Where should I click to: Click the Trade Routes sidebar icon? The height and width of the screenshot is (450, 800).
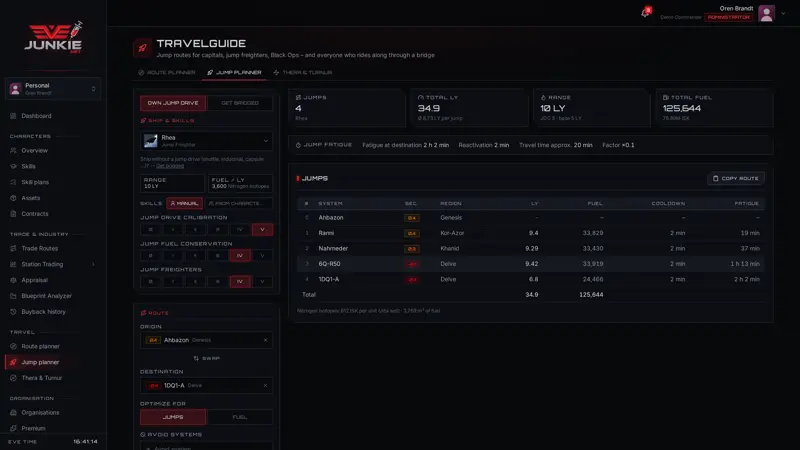coord(13,248)
